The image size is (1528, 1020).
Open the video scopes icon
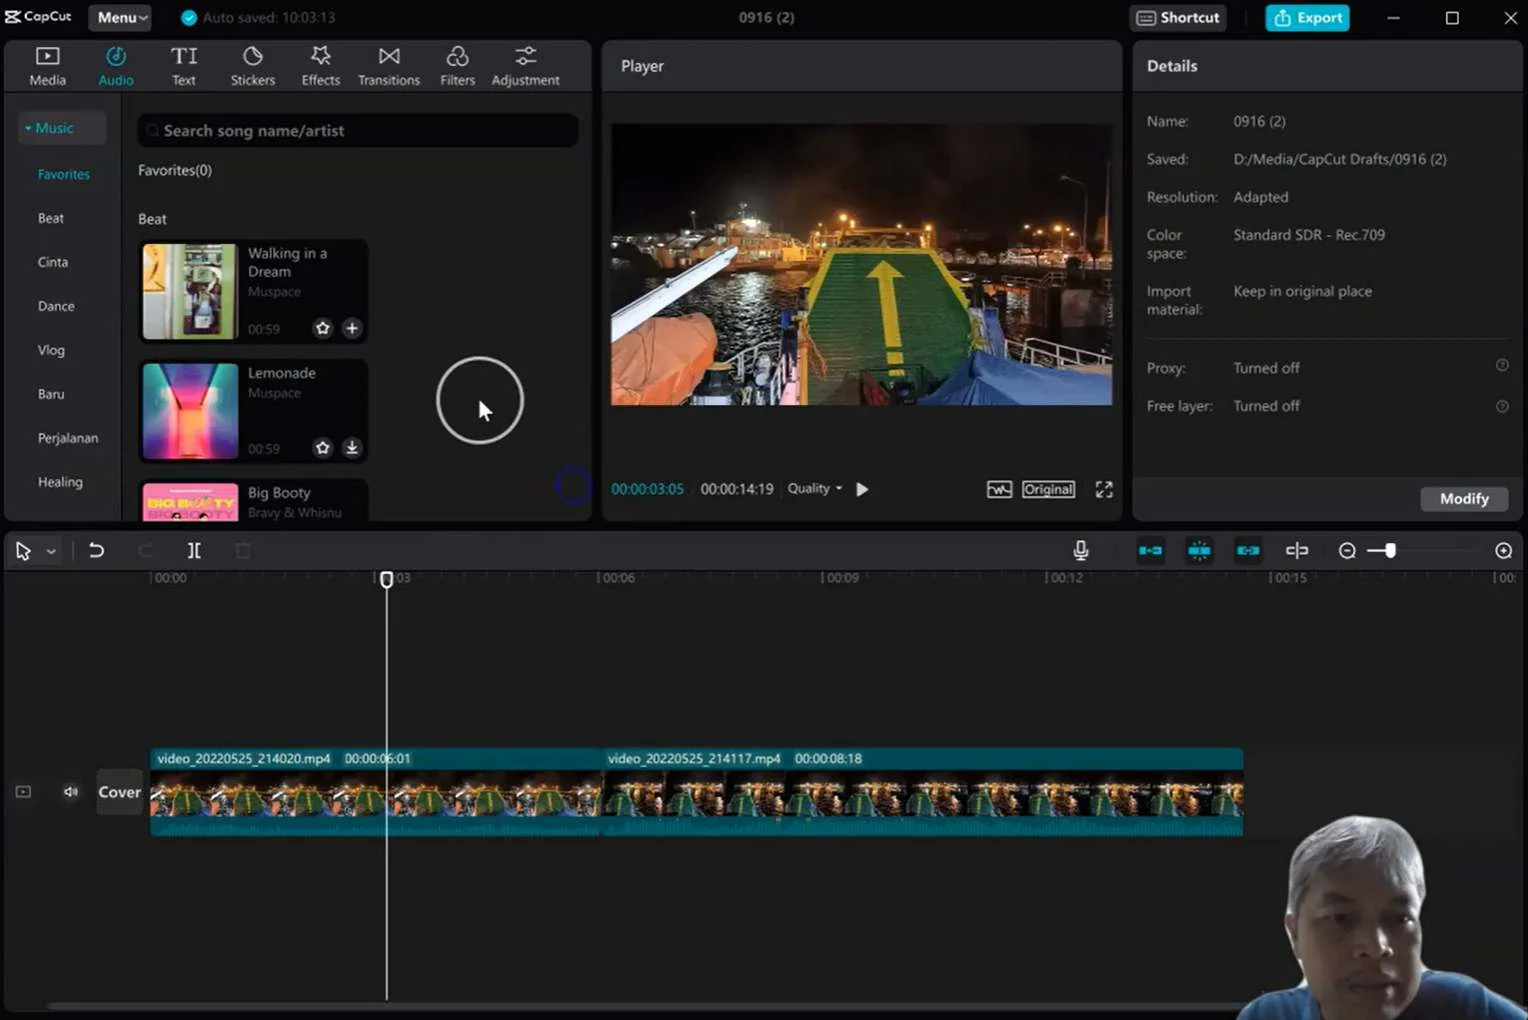pyautogui.click(x=999, y=489)
